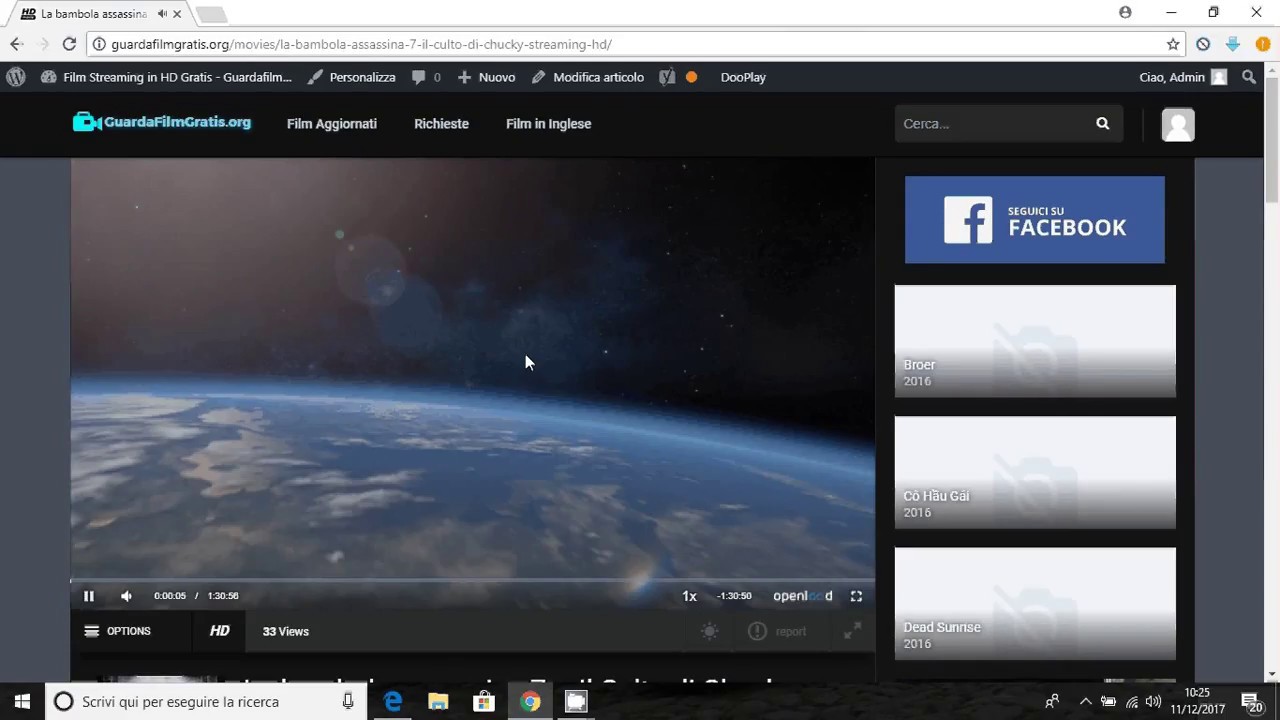Pause the video playback
Image resolution: width=1280 pixels, height=720 pixels.
coord(88,596)
